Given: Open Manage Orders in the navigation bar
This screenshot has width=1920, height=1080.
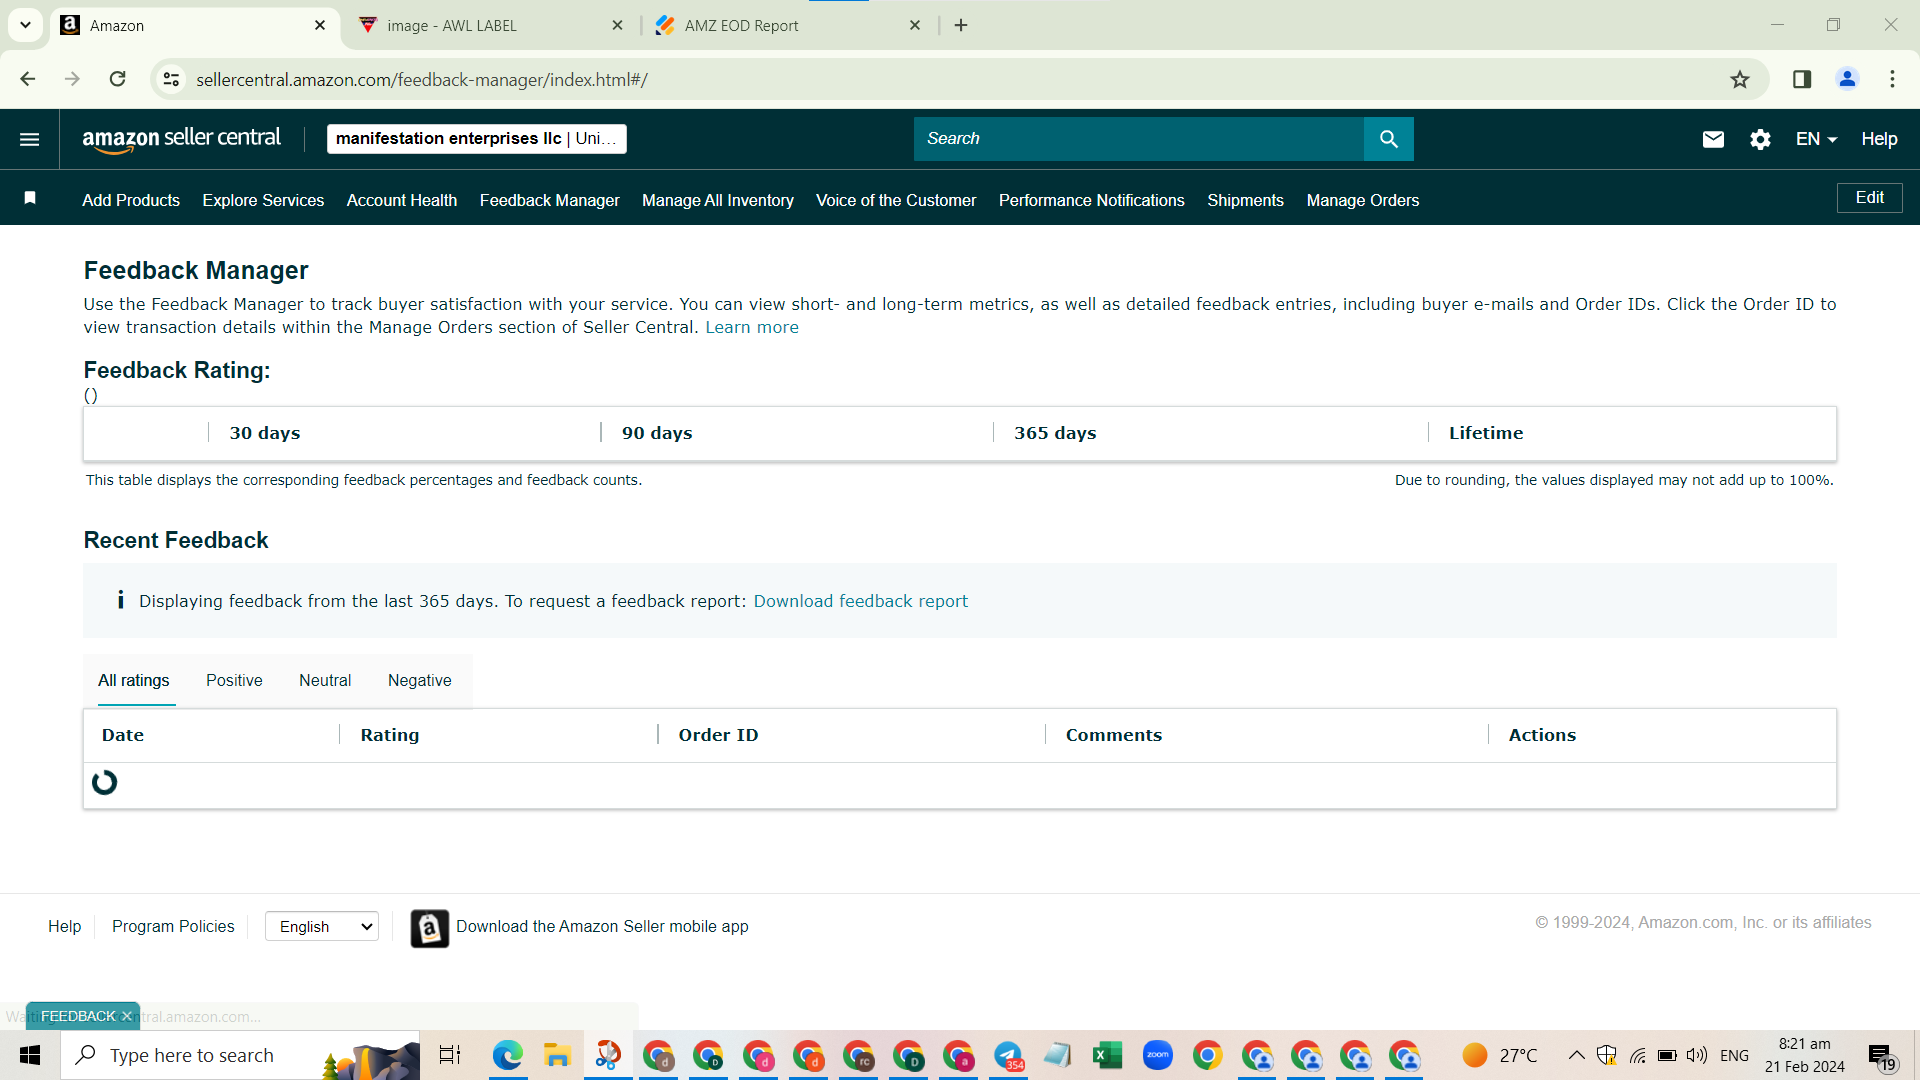Looking at the screenshot, I should tap(1363, 201).
